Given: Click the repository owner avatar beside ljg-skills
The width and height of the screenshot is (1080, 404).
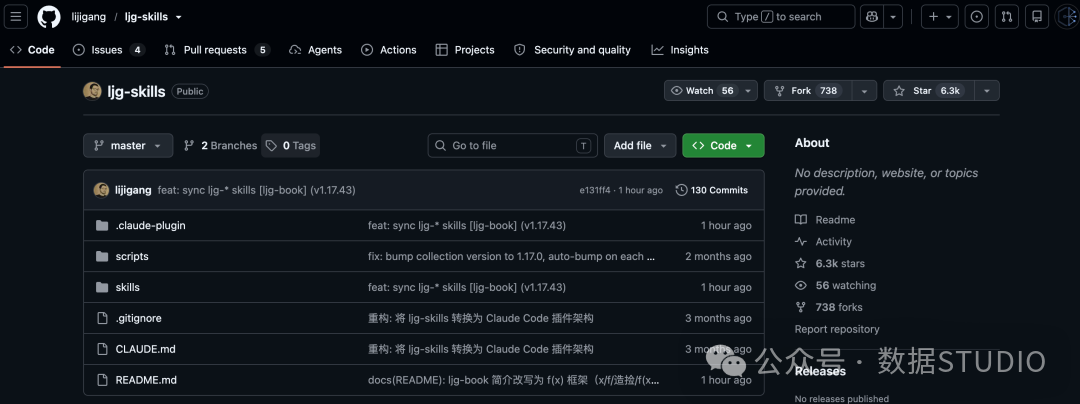Looking at the screenshot, I should (92, 91).
